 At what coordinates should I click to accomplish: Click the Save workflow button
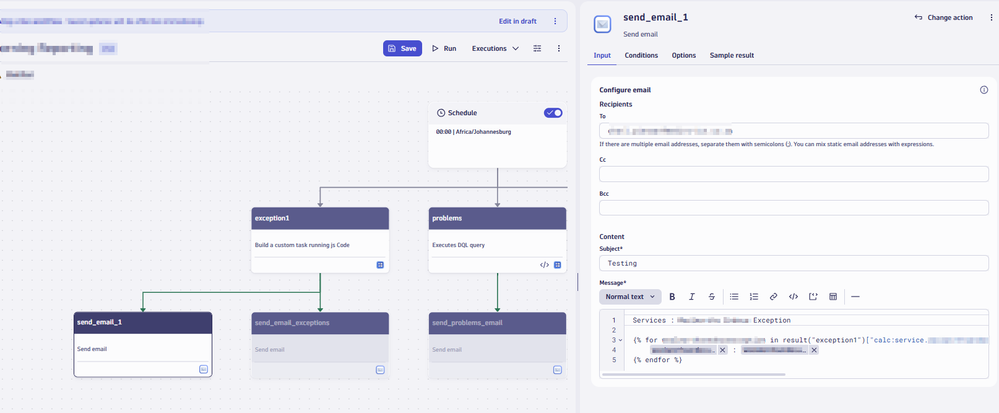(x=402, y=48)
